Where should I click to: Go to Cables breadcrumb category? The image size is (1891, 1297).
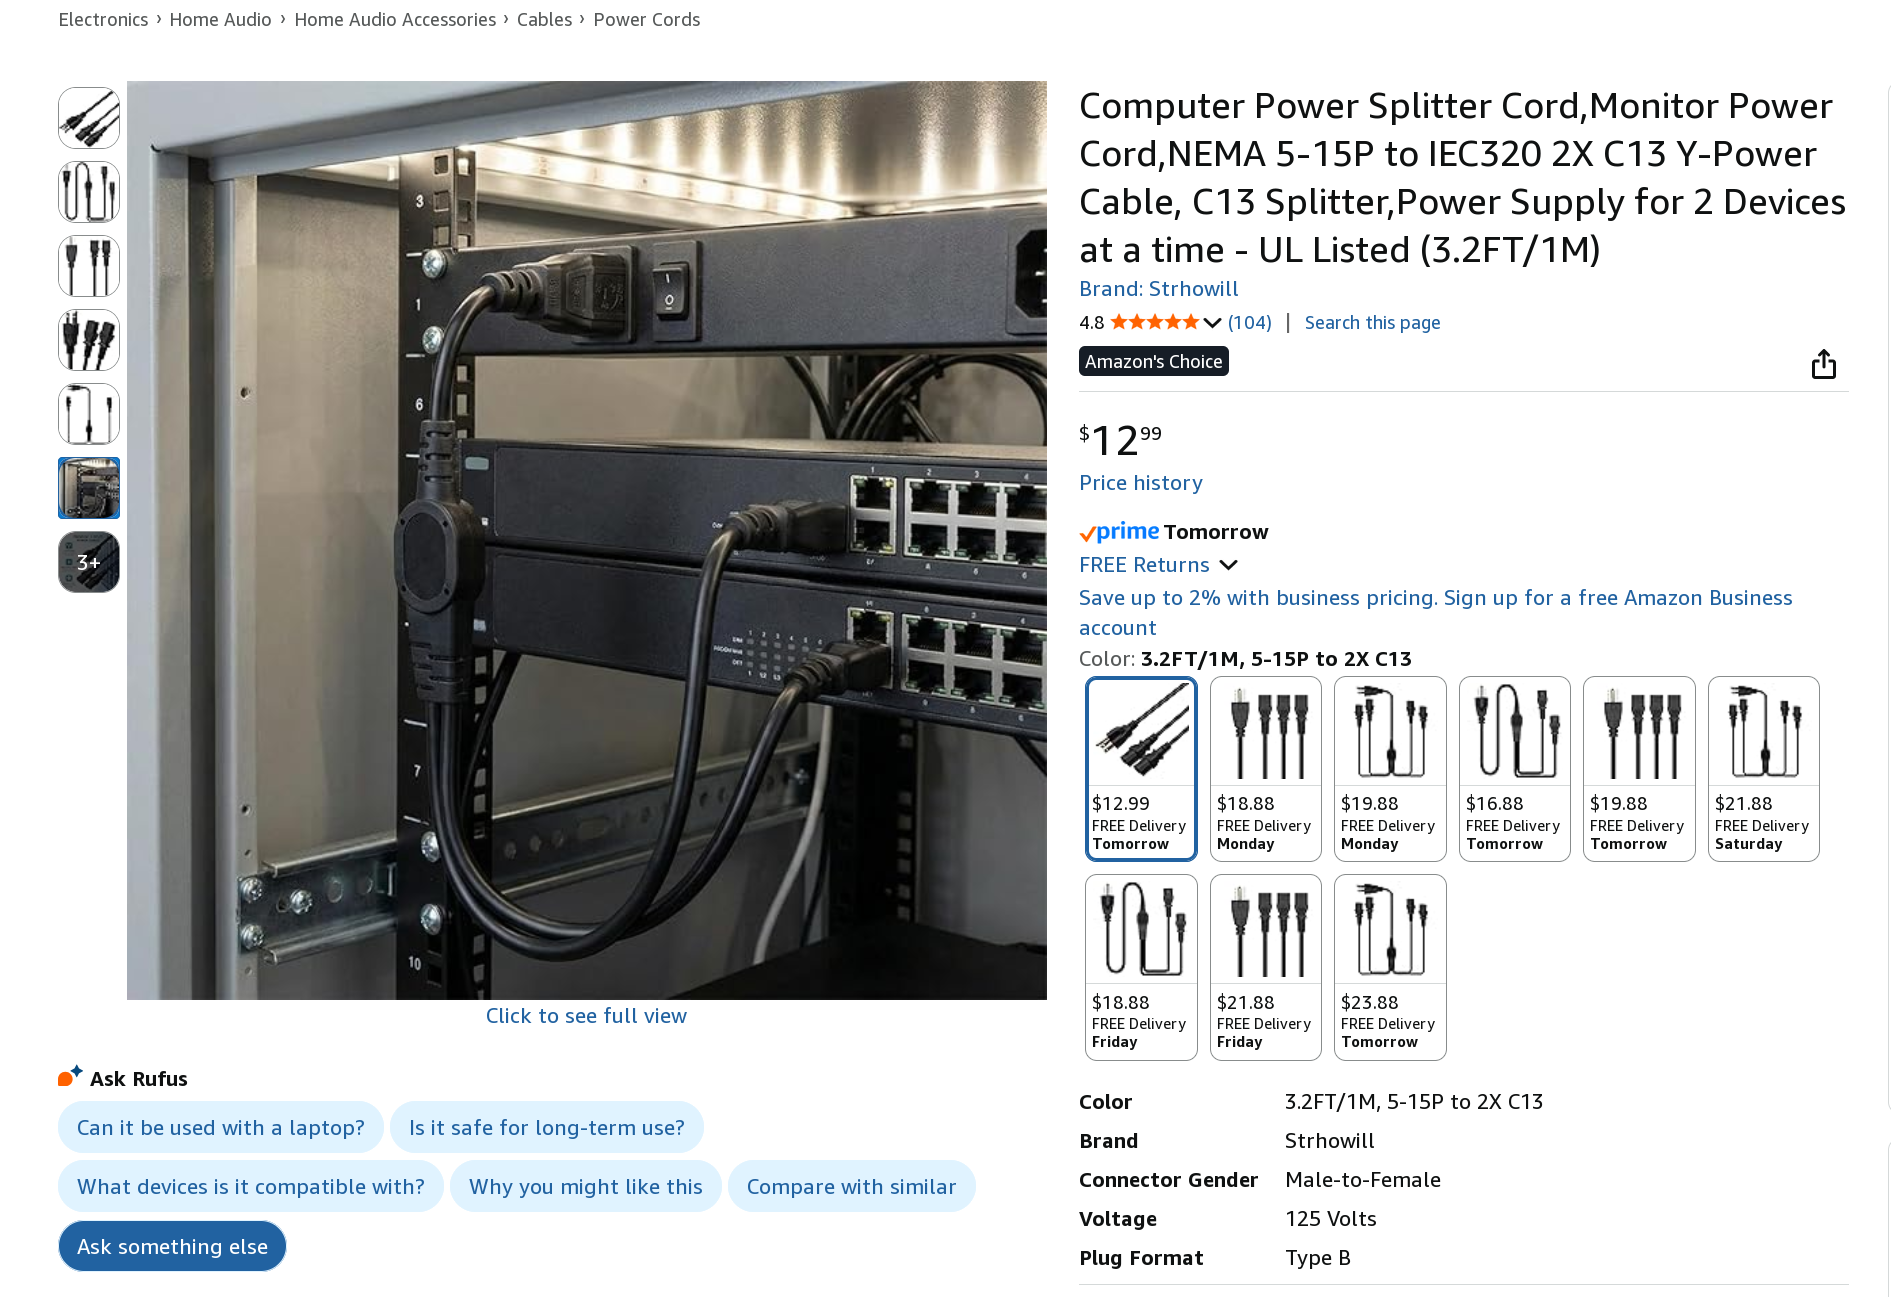pyautogui.click(x=544, y=20)
